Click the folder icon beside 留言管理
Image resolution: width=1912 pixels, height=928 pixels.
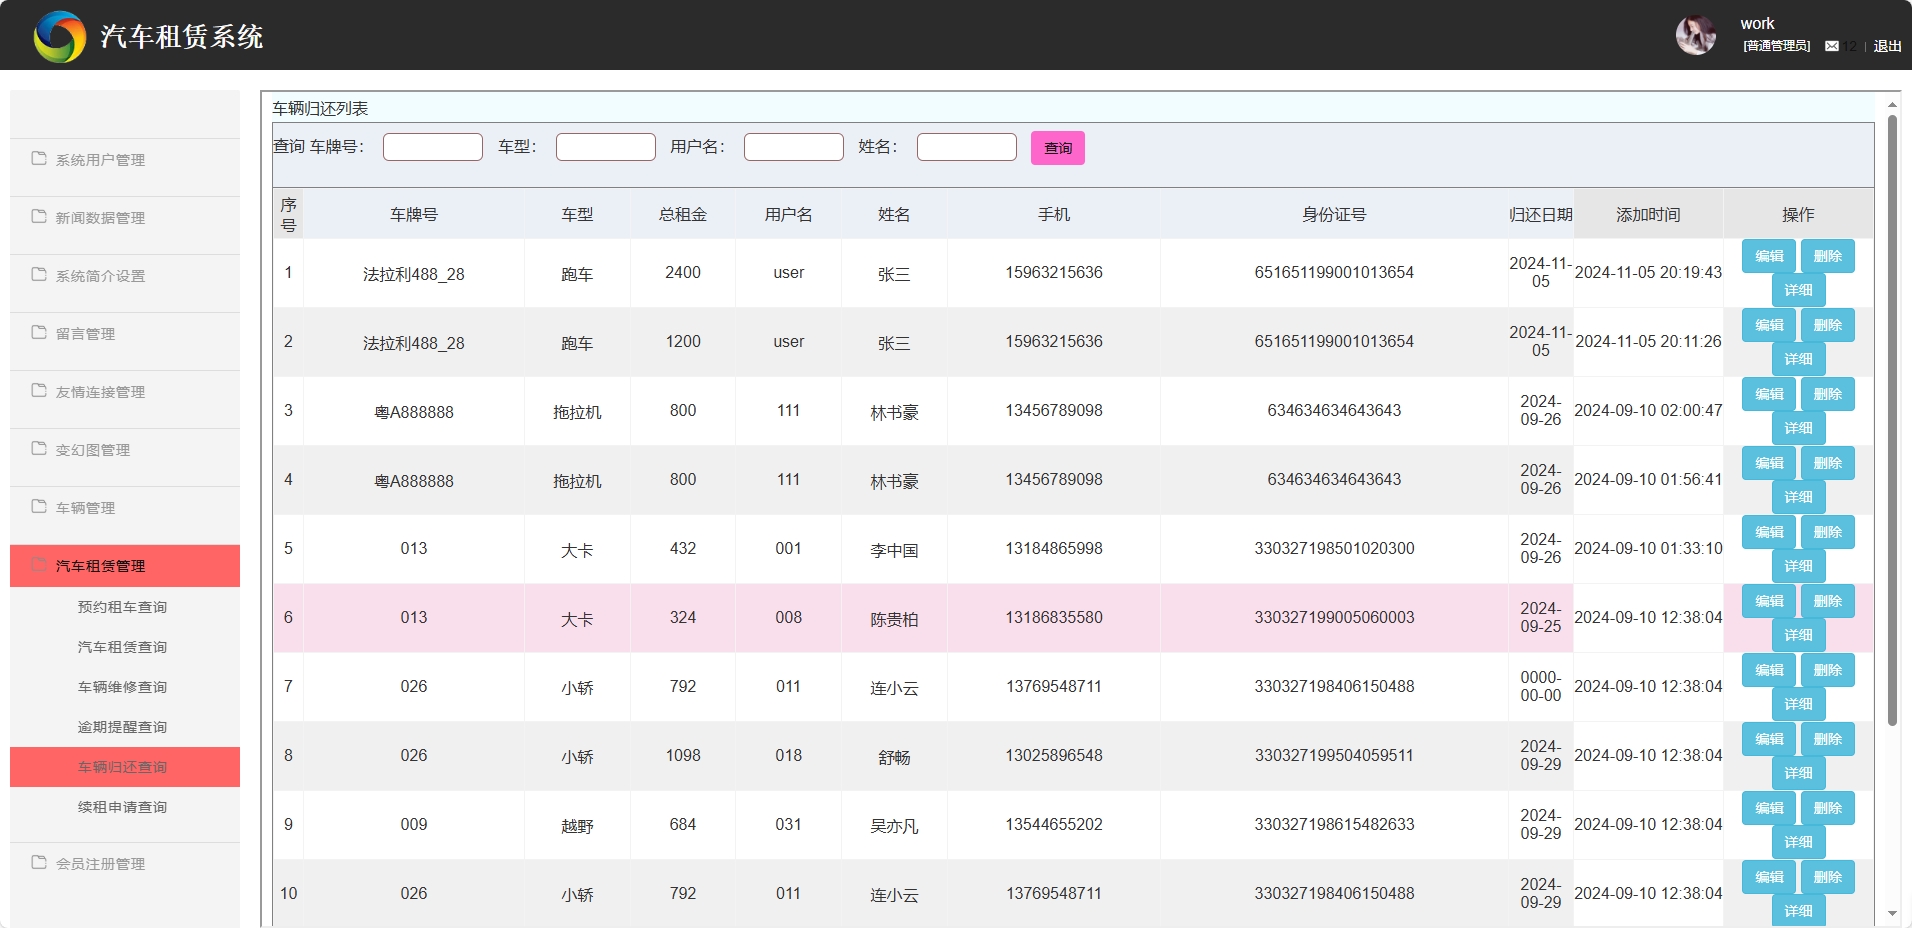coord(37,332)
